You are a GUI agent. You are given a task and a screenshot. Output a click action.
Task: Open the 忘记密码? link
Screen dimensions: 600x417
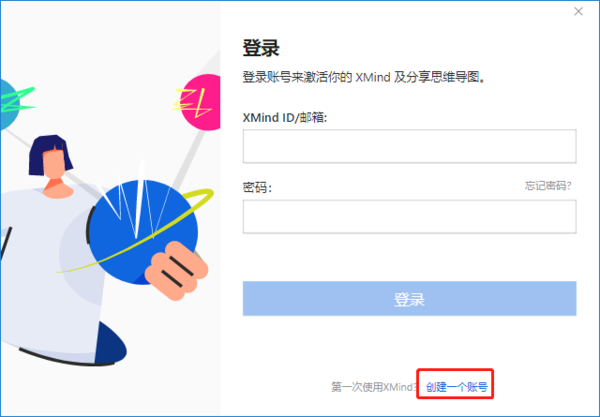coord(548,186)
